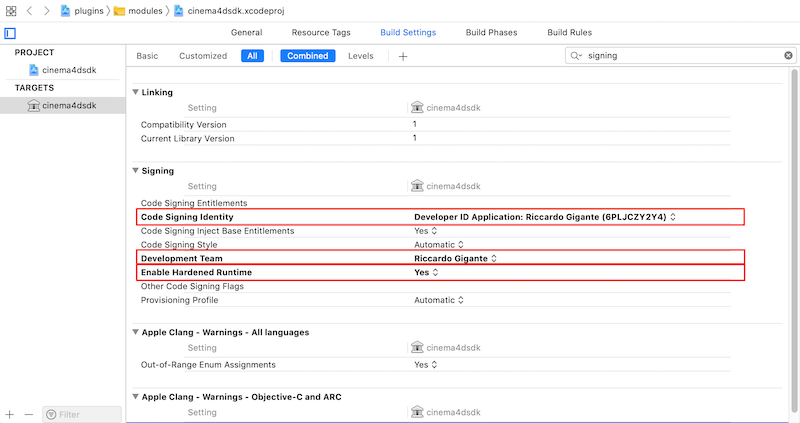The image size is (800, 423).
Task: Select the Customized settings filter
Action: pyautogui.click(x=203, y=56)
